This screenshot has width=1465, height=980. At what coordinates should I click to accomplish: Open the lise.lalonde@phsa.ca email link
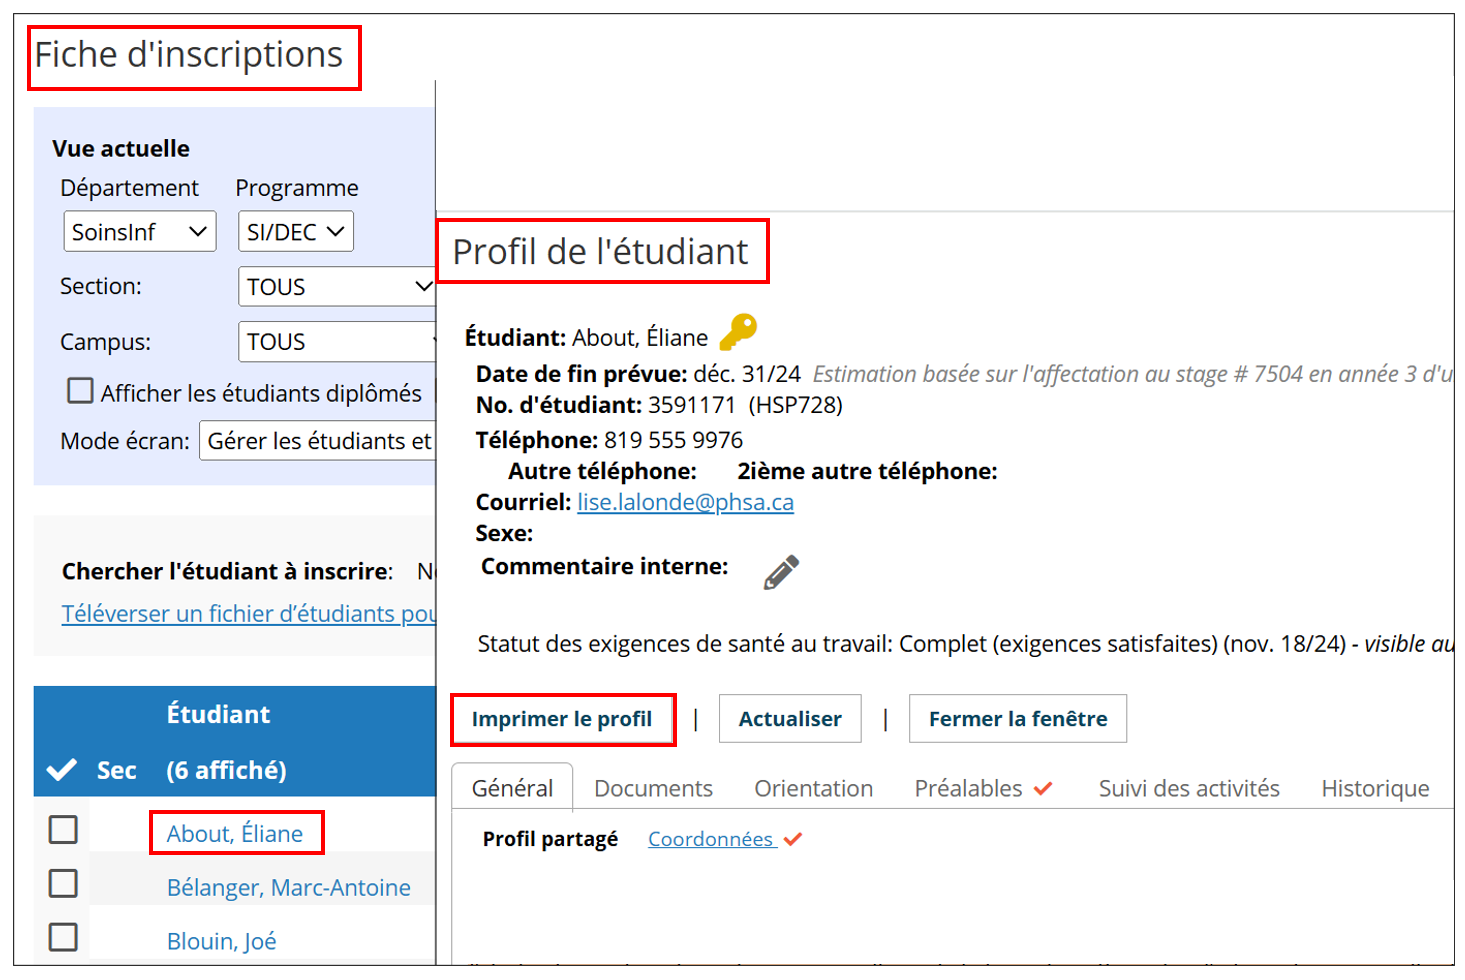(x=685, y=502)
